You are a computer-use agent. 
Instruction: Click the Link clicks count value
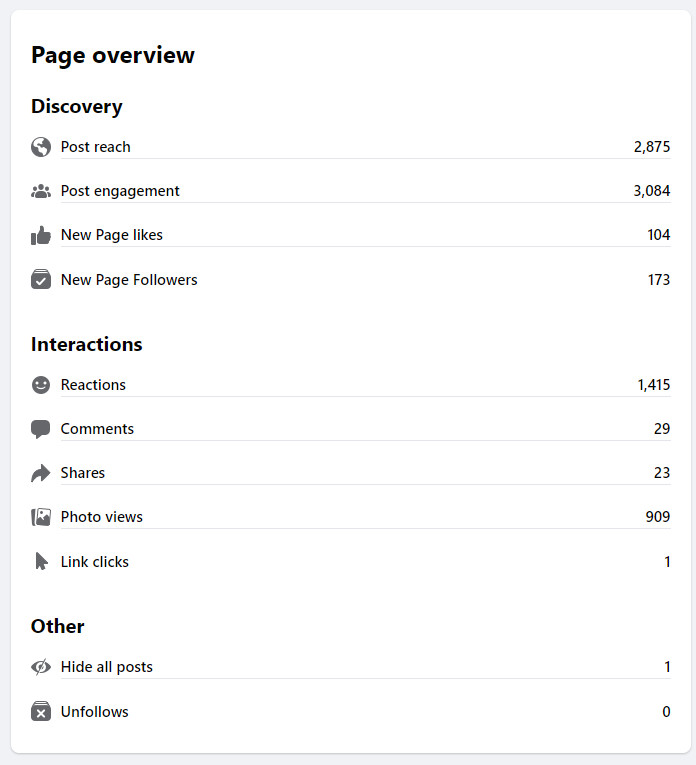[667, 562]
